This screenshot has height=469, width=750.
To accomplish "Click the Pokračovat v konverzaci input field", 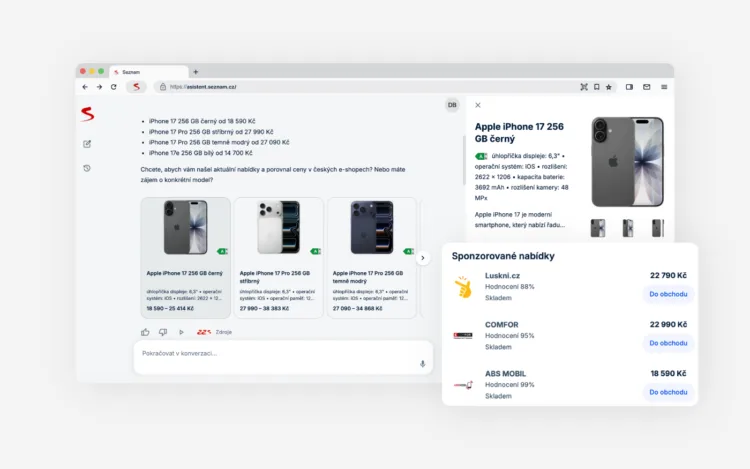I will pos(283,357).
